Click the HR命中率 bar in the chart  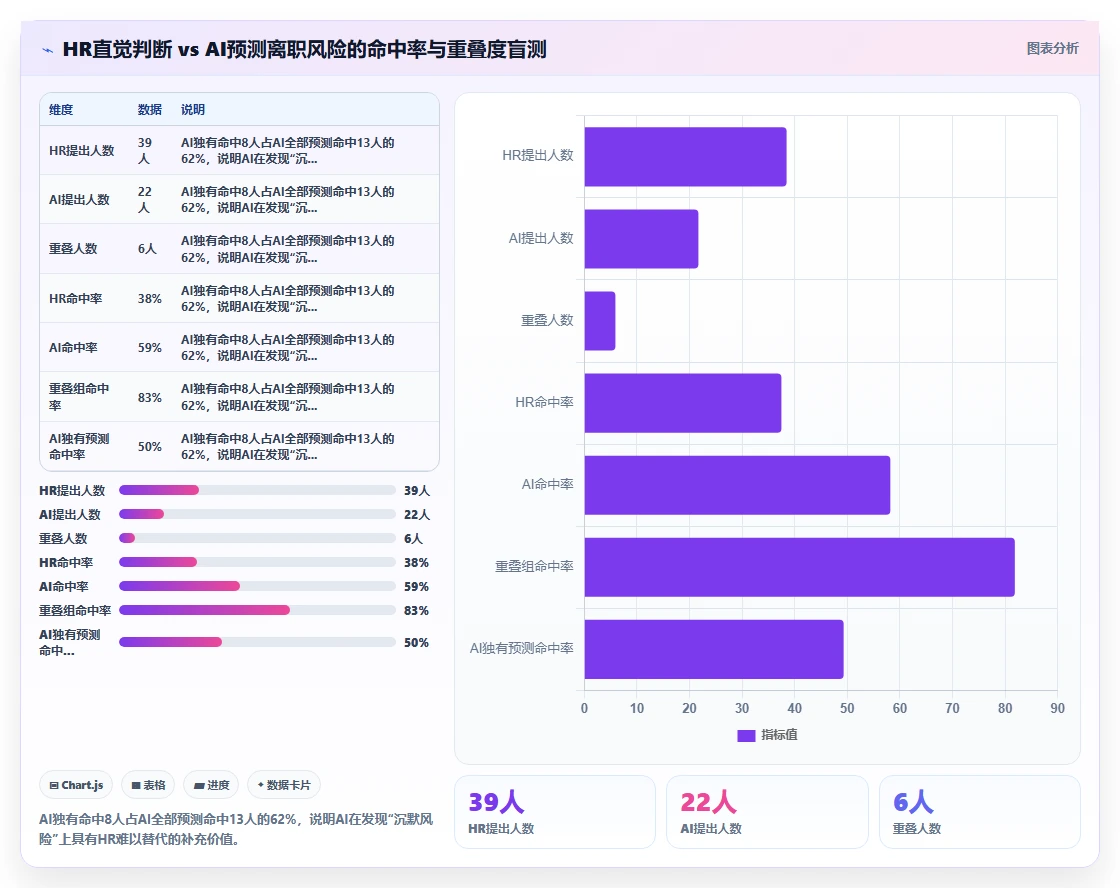(x=683, y=403)
